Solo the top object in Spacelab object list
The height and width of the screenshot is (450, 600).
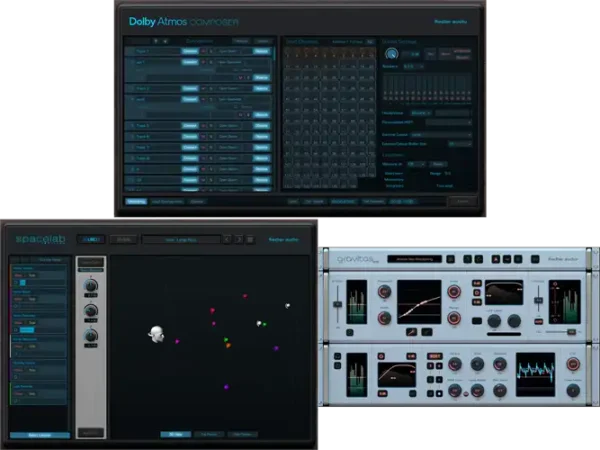(x=32, y=276)
